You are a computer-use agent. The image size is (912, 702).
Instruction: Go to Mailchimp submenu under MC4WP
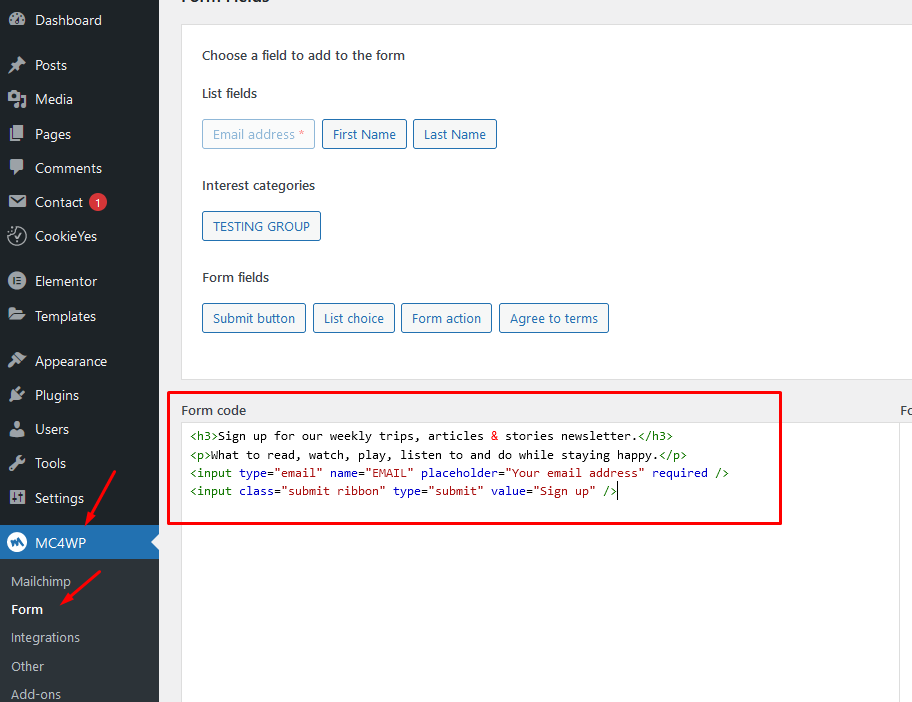click(x=41, y=581)
